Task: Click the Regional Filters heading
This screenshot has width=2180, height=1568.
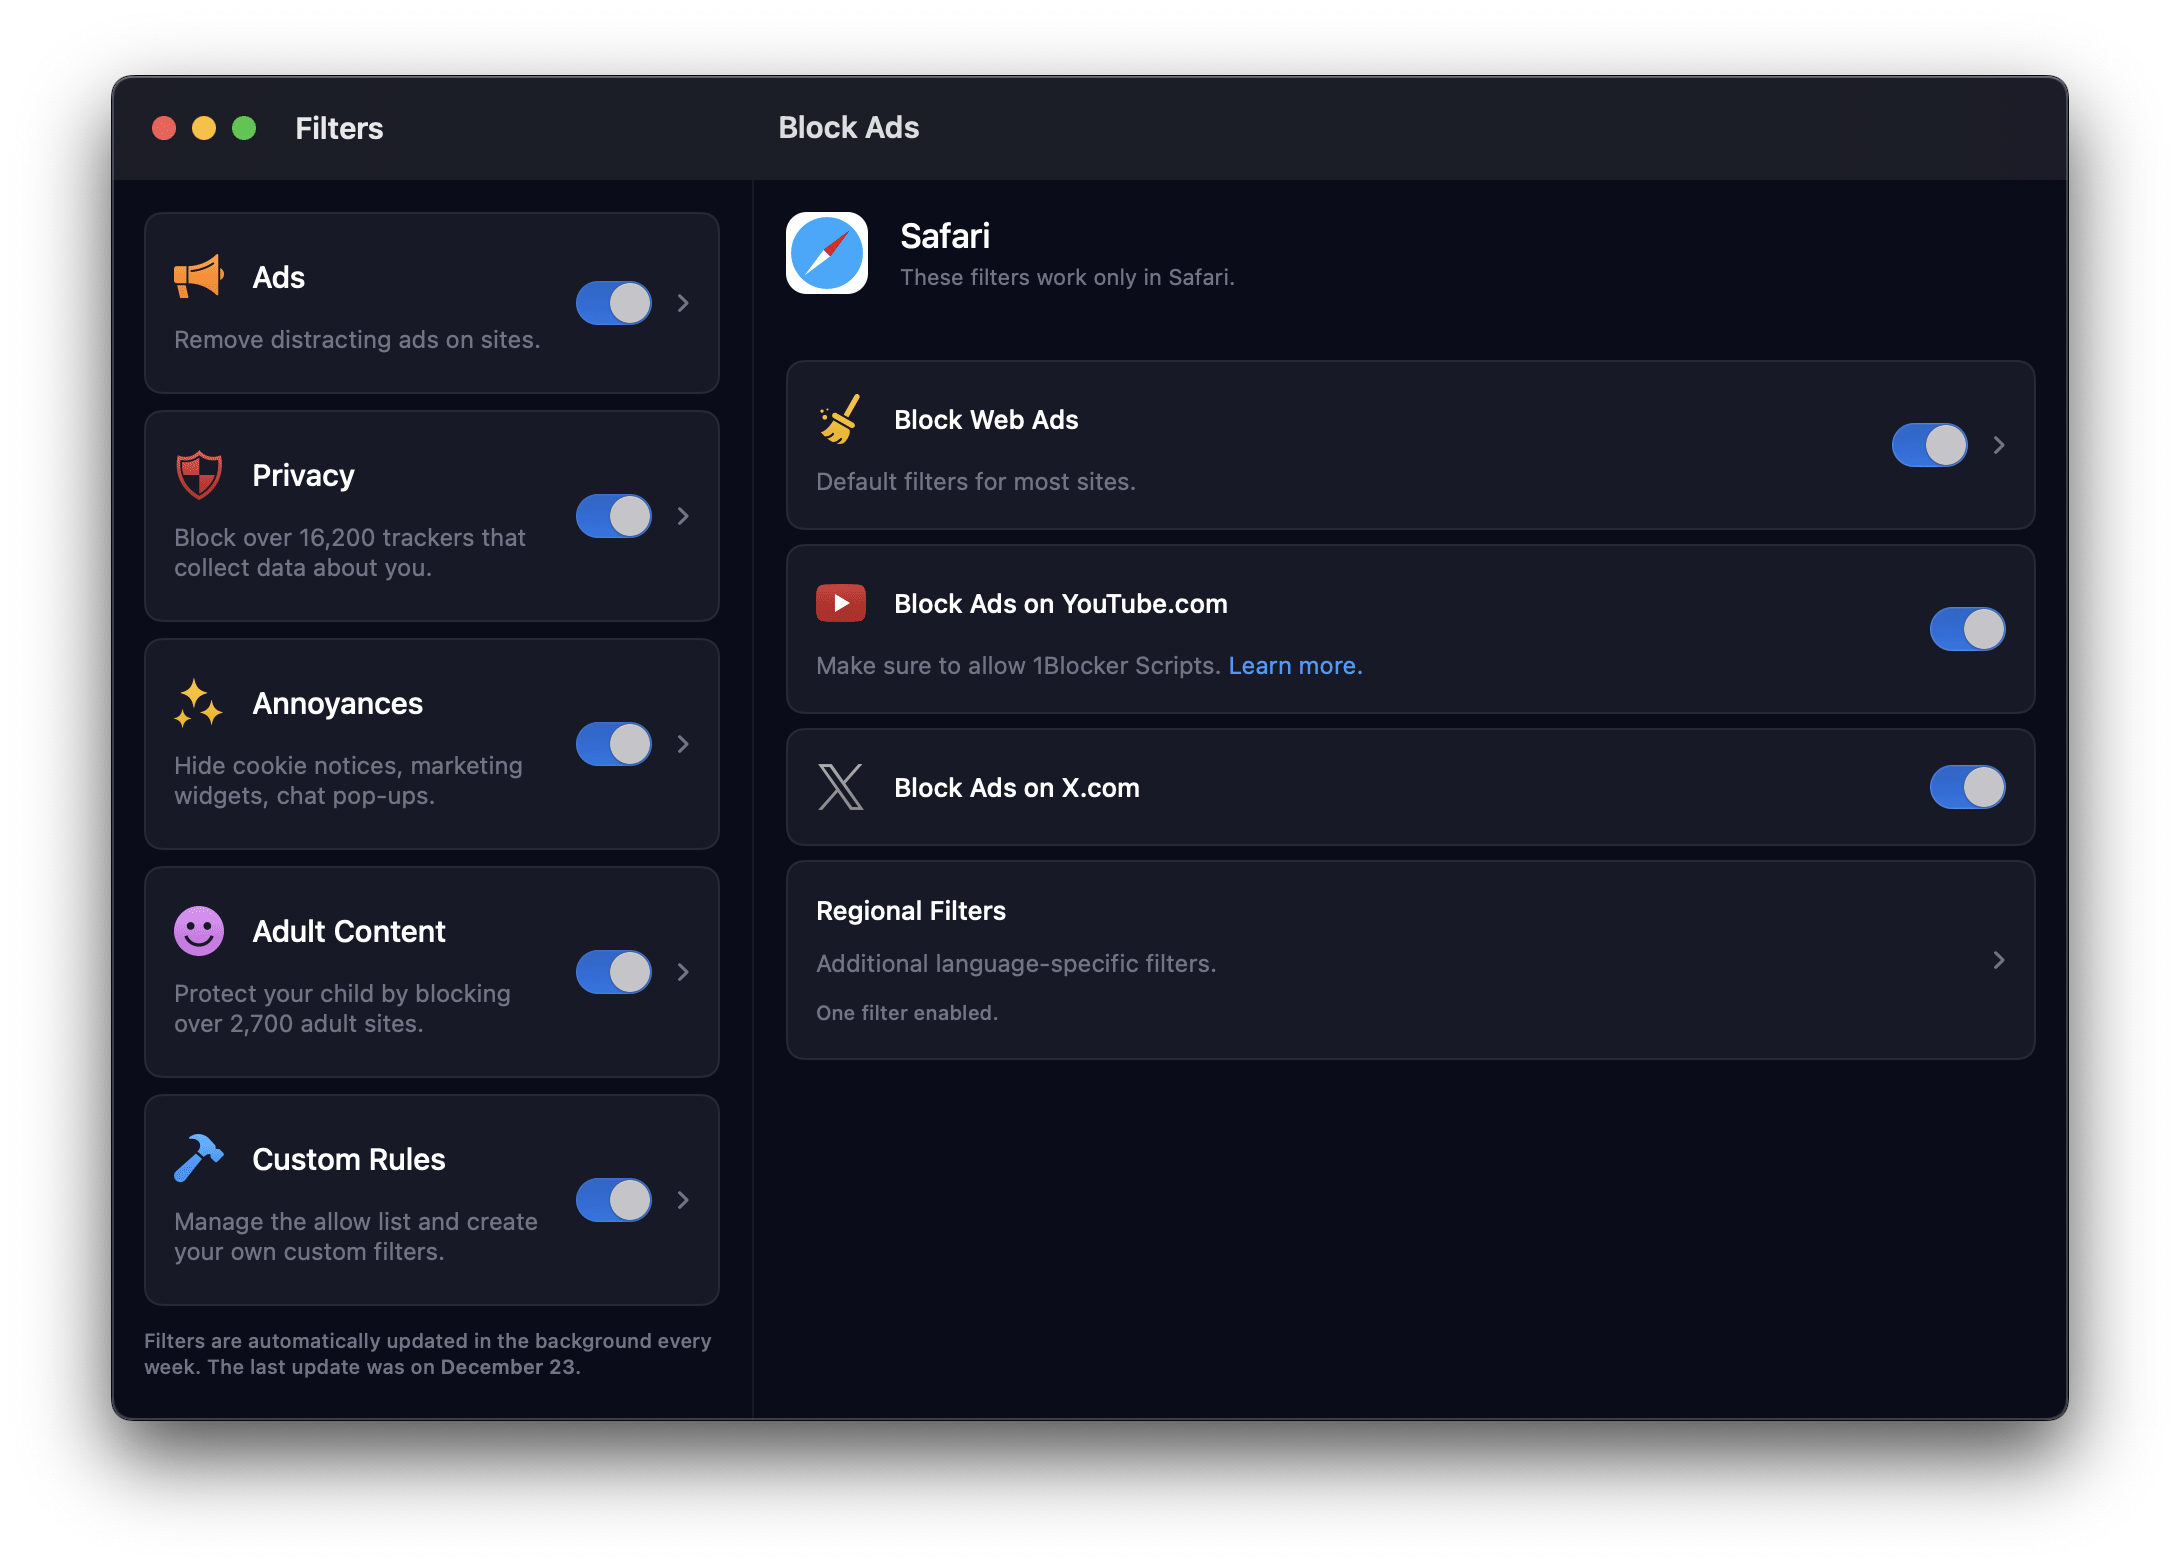Action: 911,910
